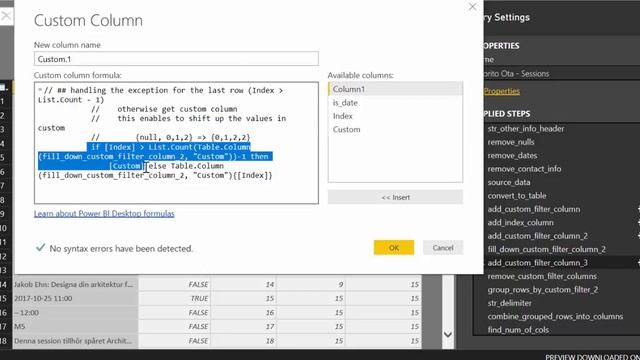Click the index value 17 cell

(x=244, y=327)
